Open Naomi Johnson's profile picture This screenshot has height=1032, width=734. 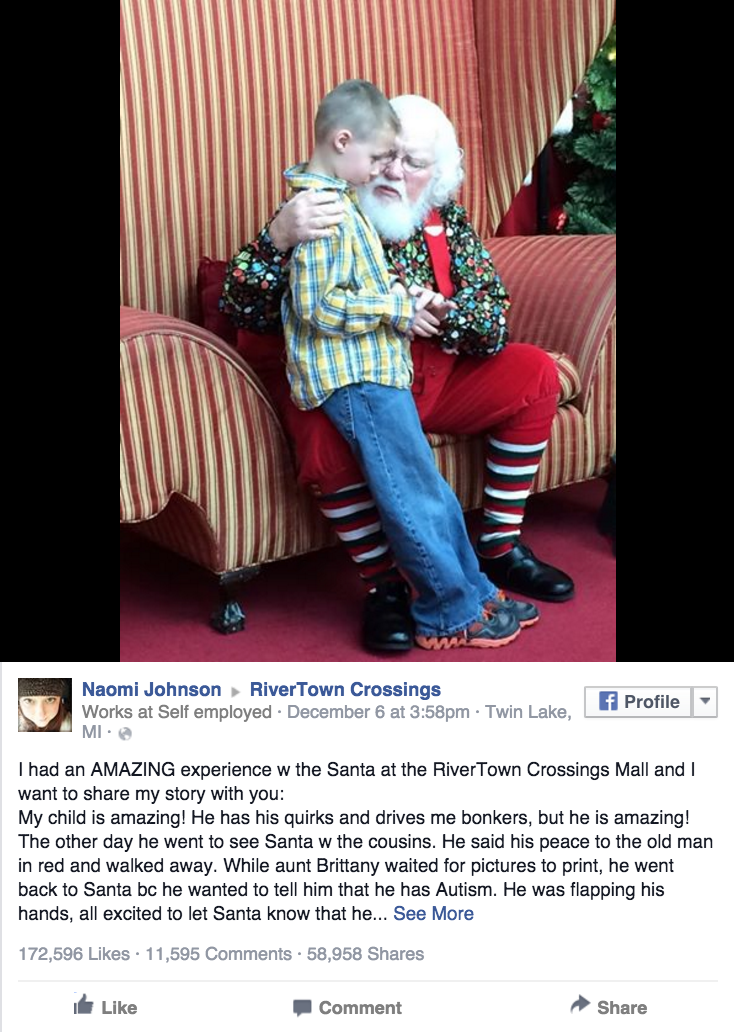tap(45, 705)
